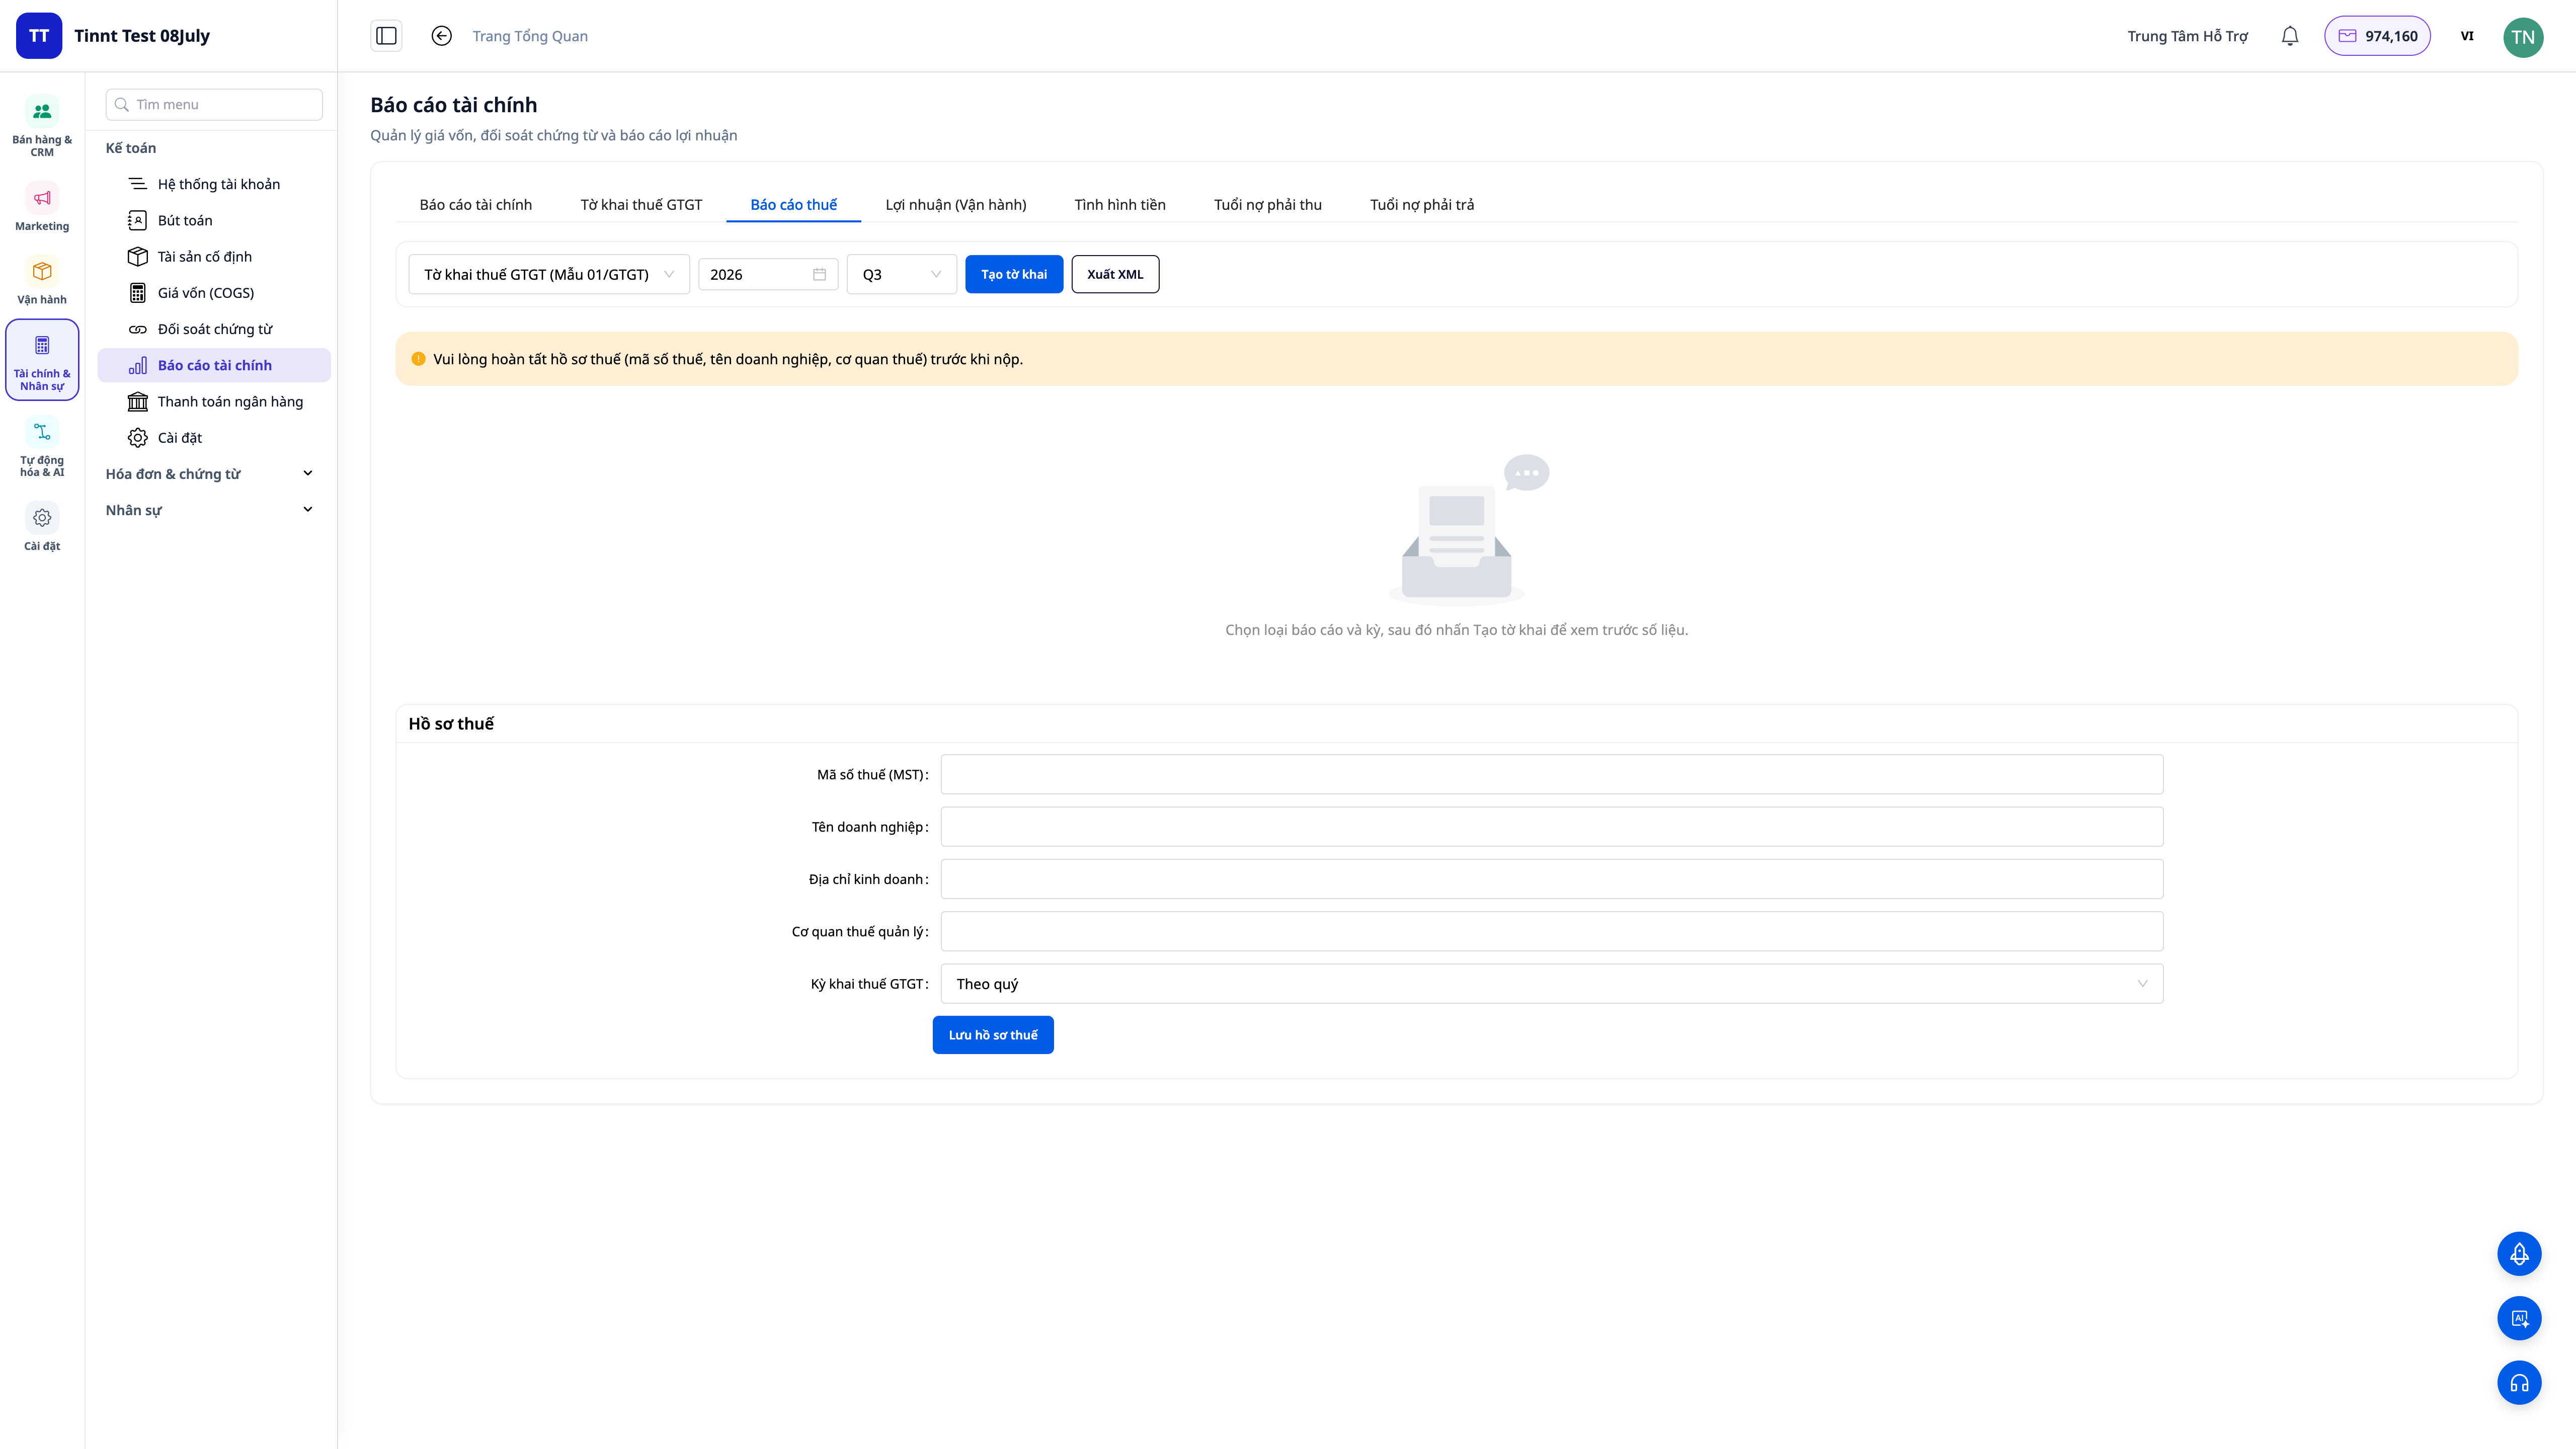Image resolution: width=2576 pixels, height=1449 pixels.
Task: Click the 974,160 credit balance badge
Action: [2377, 36]
